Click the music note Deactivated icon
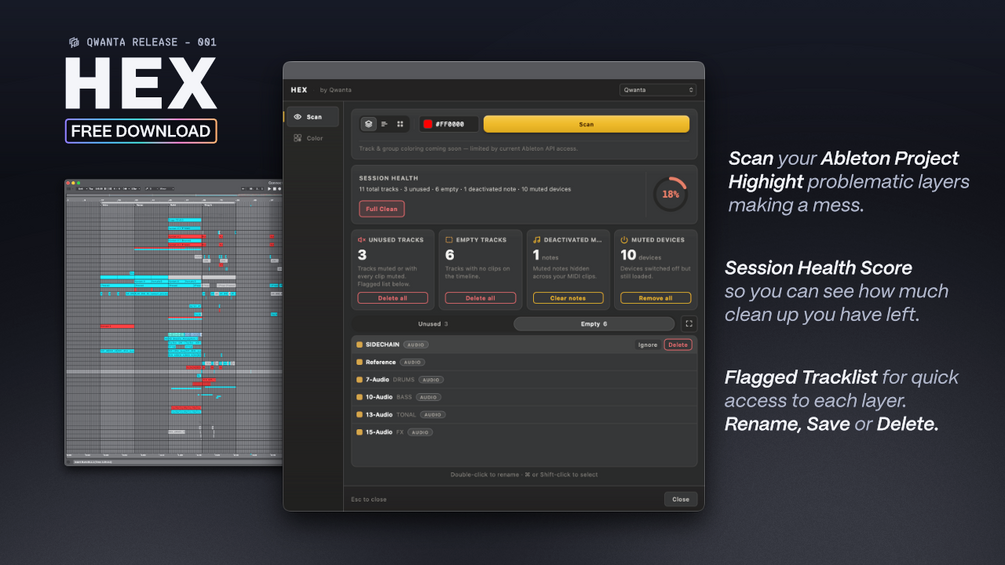1005x565 pixels. 536,240
